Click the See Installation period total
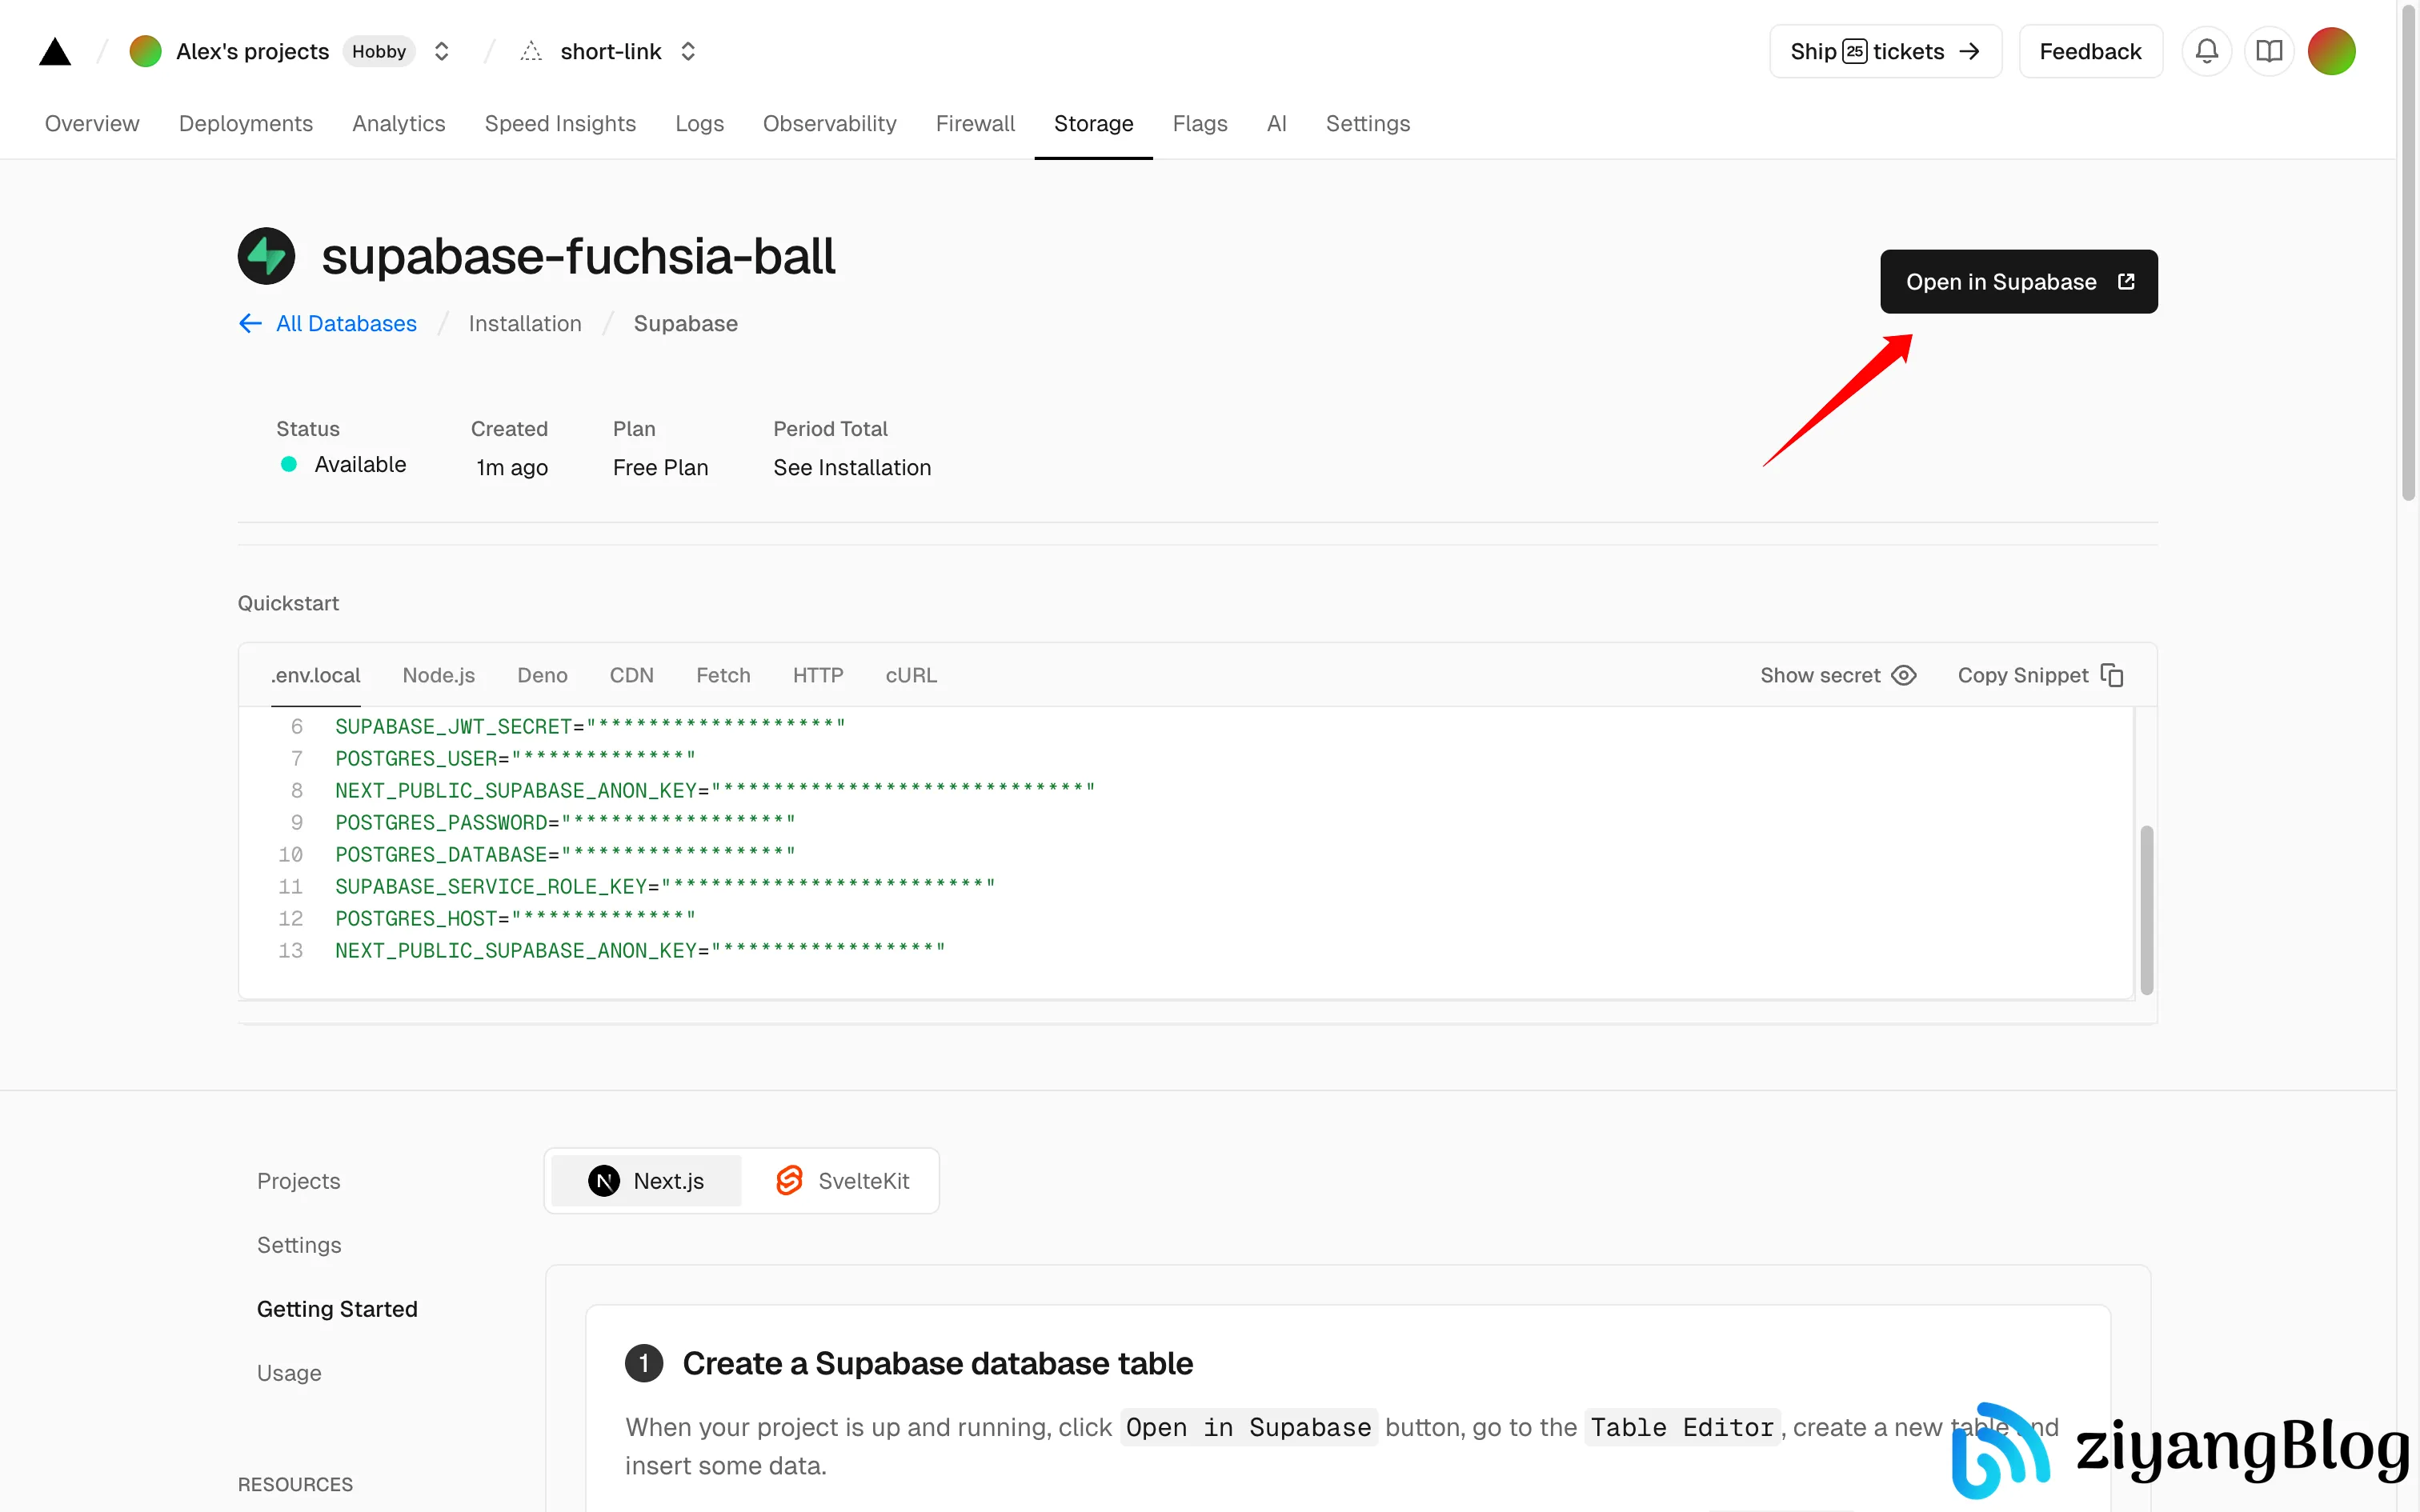This screenshot has height=1512, width=2420. [852, 468]
